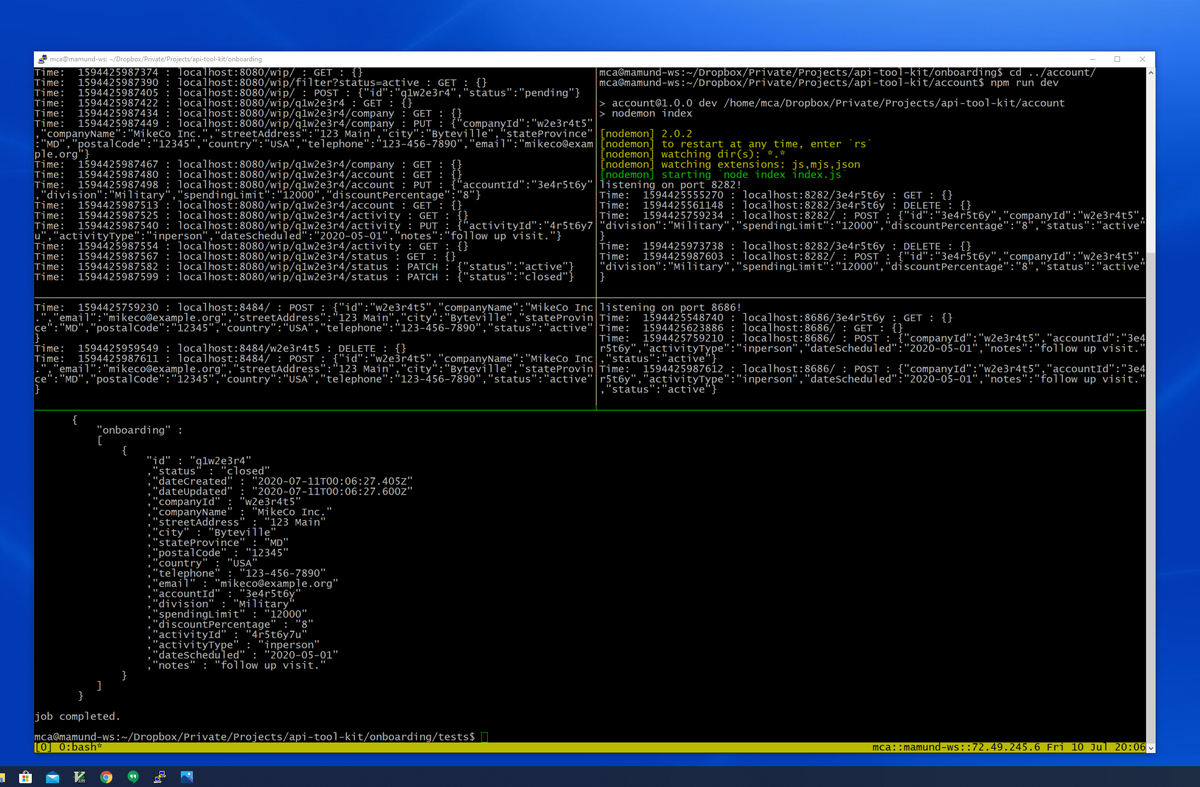Click the "filter?status=active : GET" log line

coord(260,82)
